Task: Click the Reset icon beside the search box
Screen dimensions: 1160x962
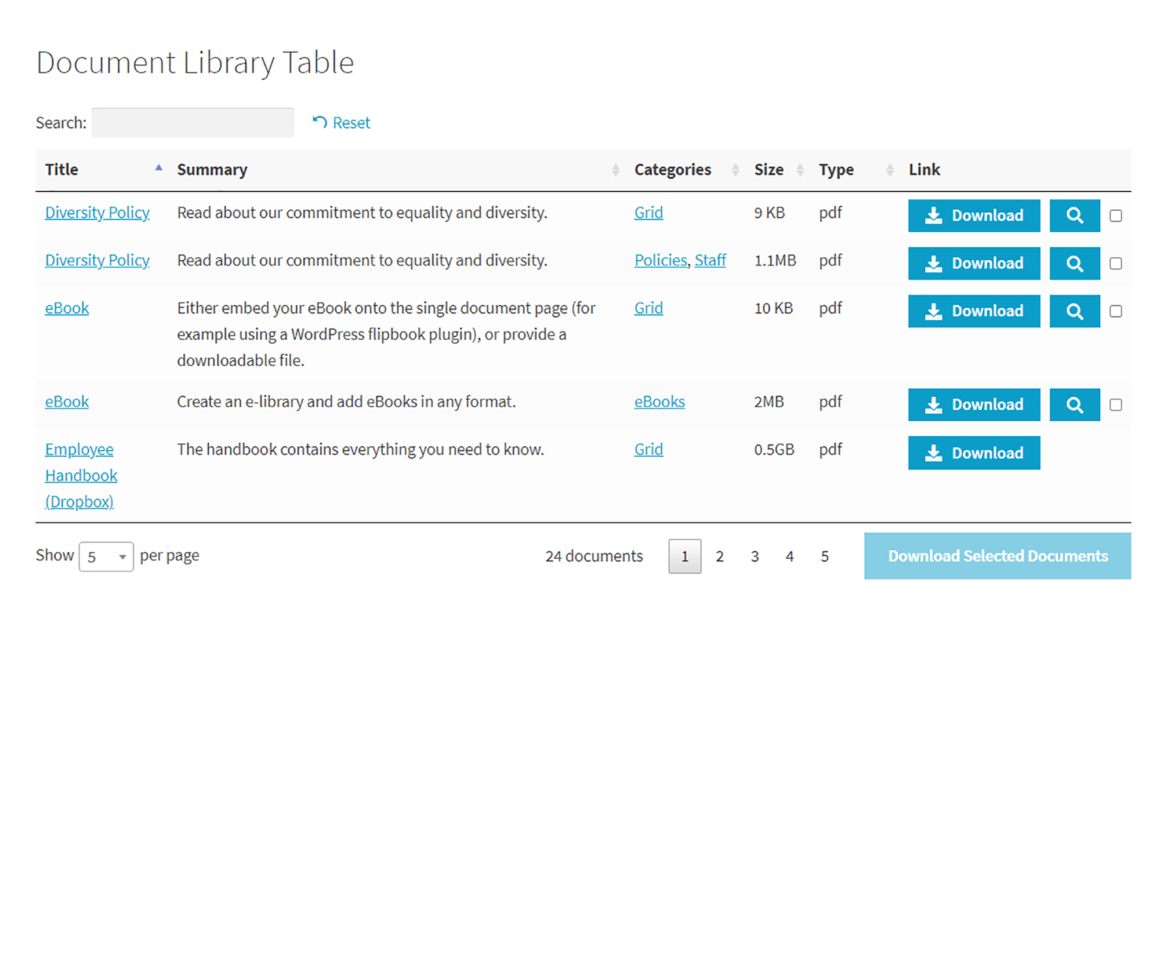Action: click(320, 122)
